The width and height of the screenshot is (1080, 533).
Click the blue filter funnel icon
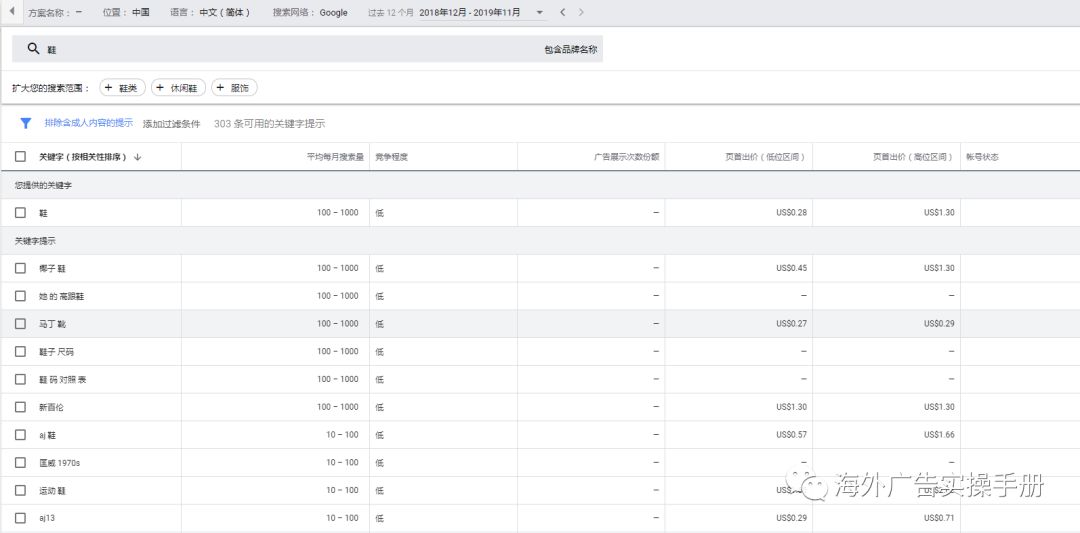(25, 123)
